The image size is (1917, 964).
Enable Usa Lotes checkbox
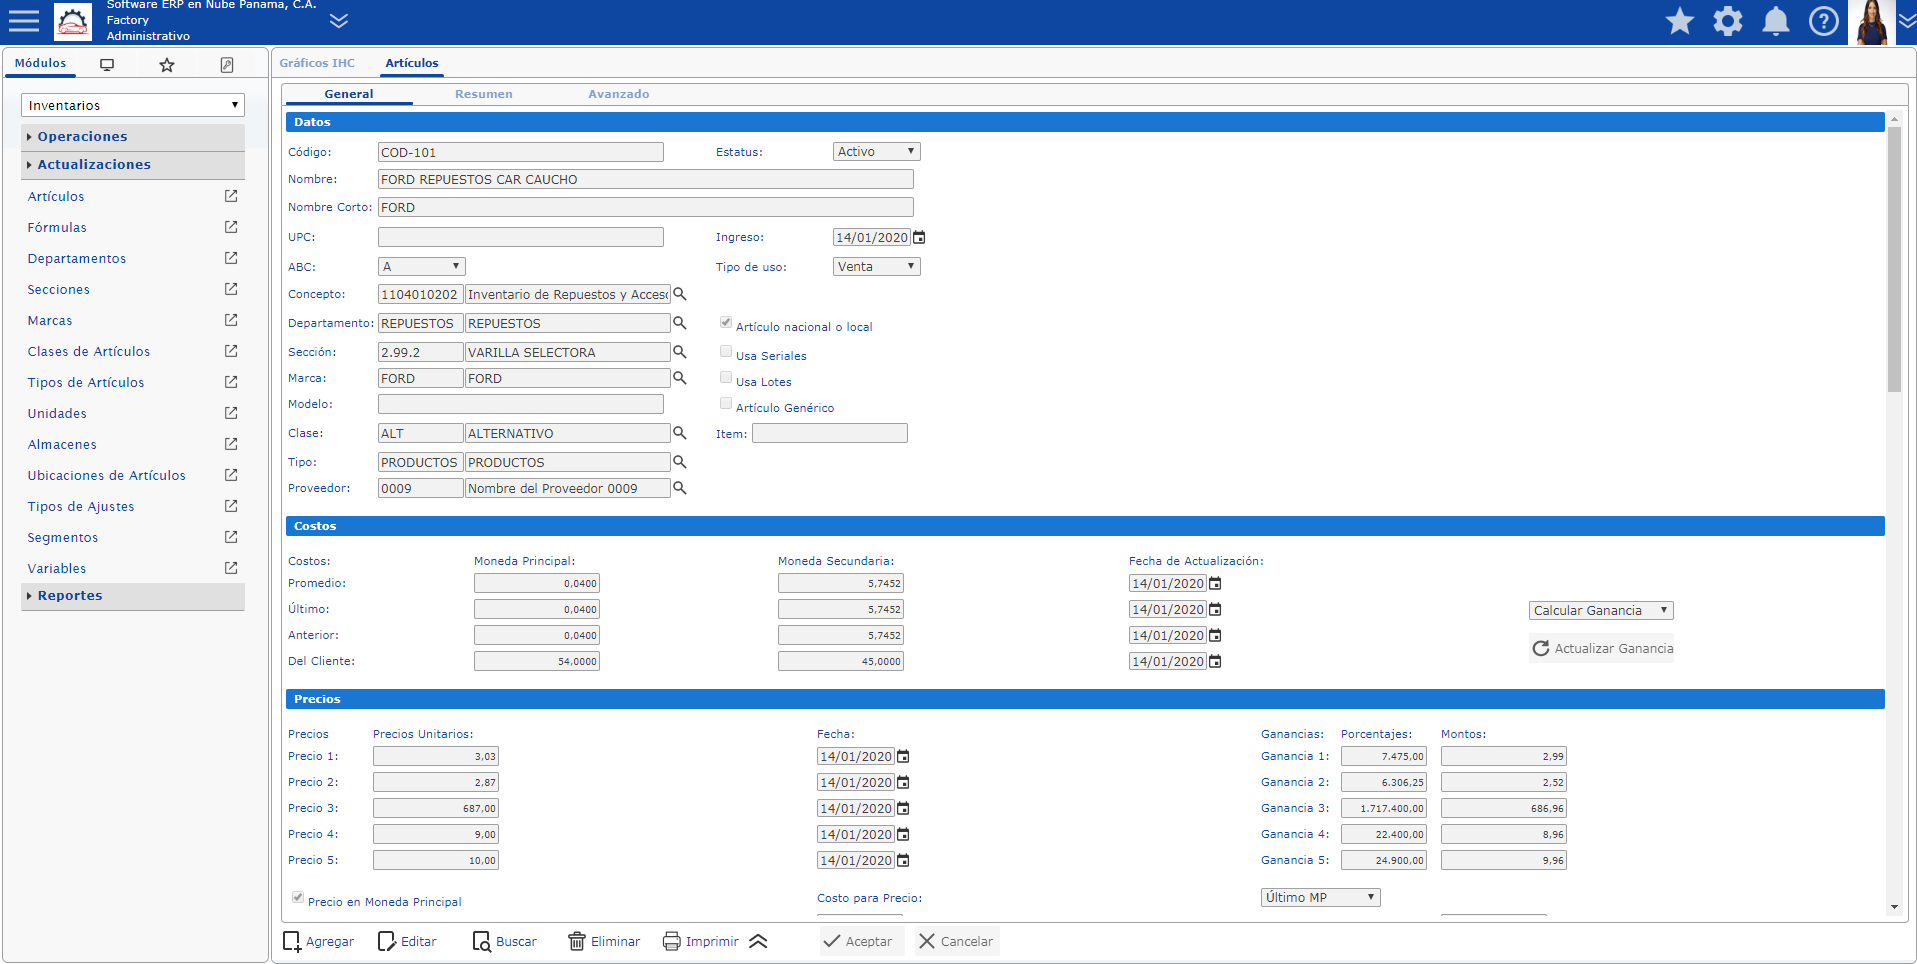pyautogui.click(x=726, y=378)
